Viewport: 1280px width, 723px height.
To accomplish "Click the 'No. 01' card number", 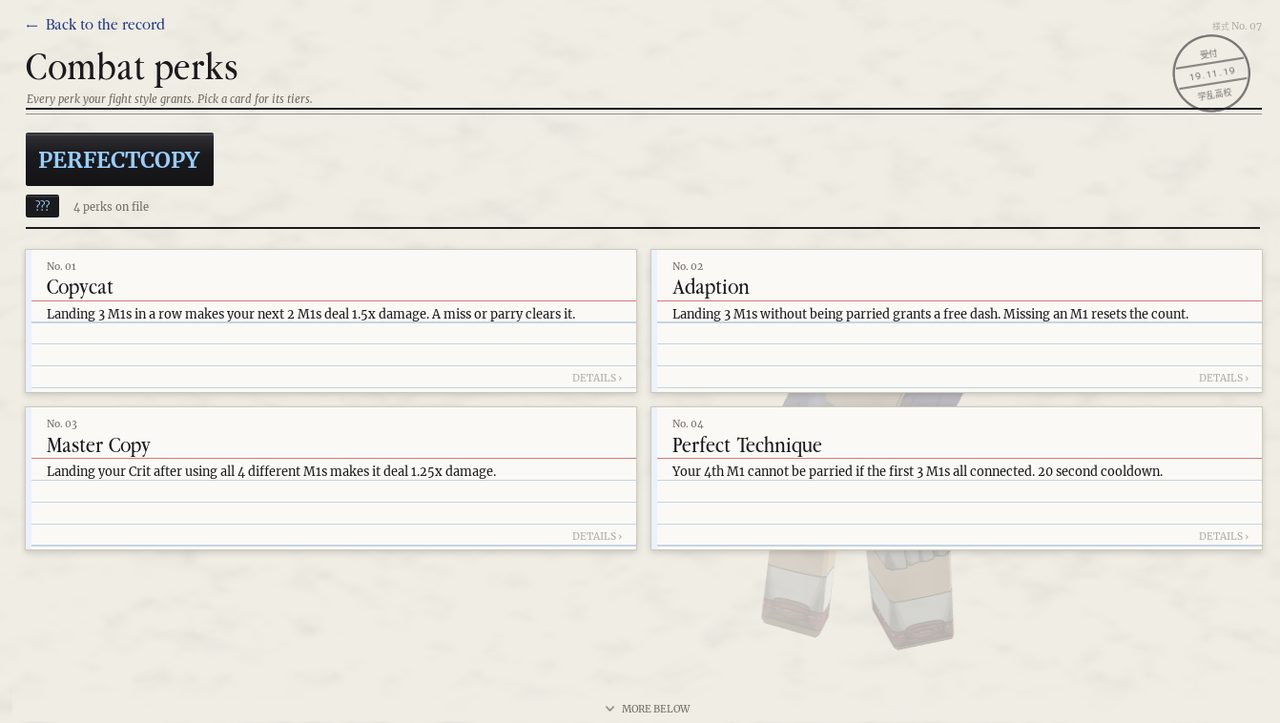I will pyautogui.click(x=61, y=266).
